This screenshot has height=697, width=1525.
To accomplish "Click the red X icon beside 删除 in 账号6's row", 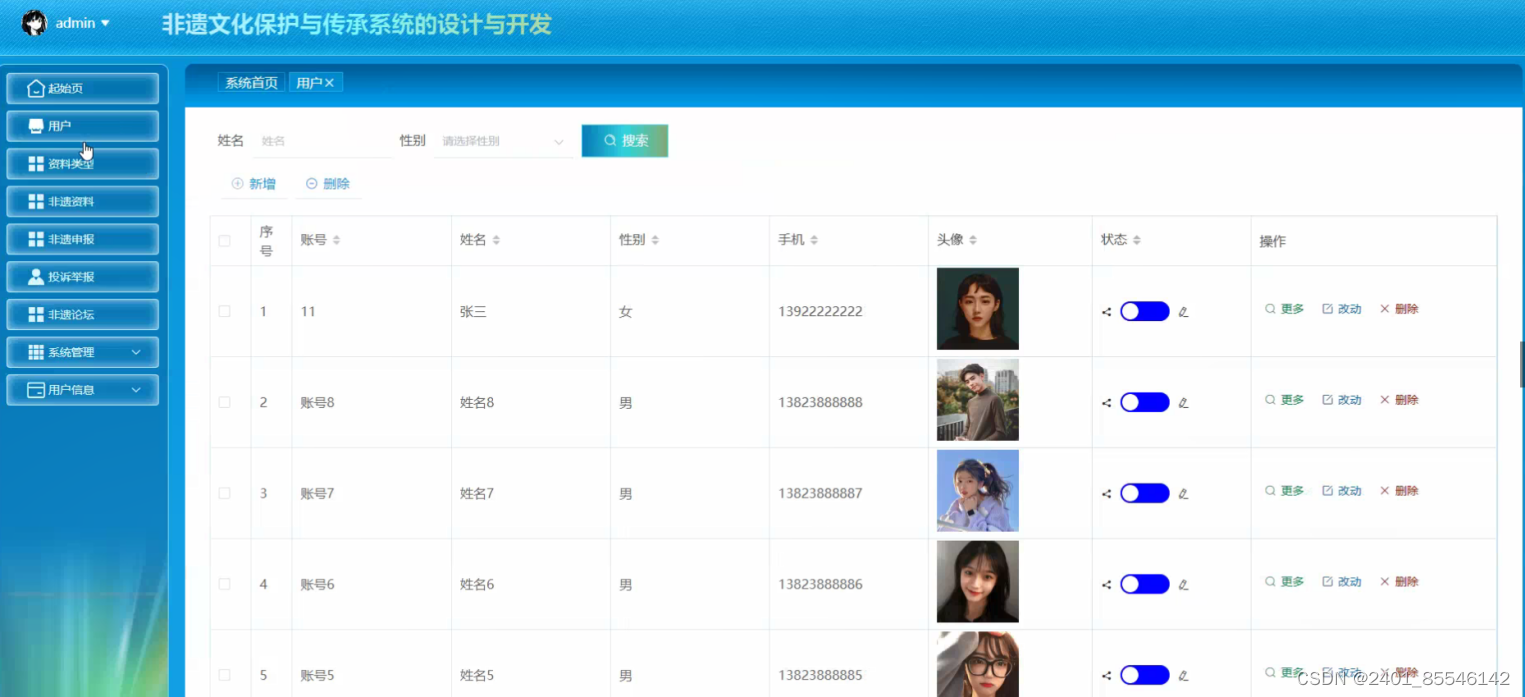I will coord(1385,581).
